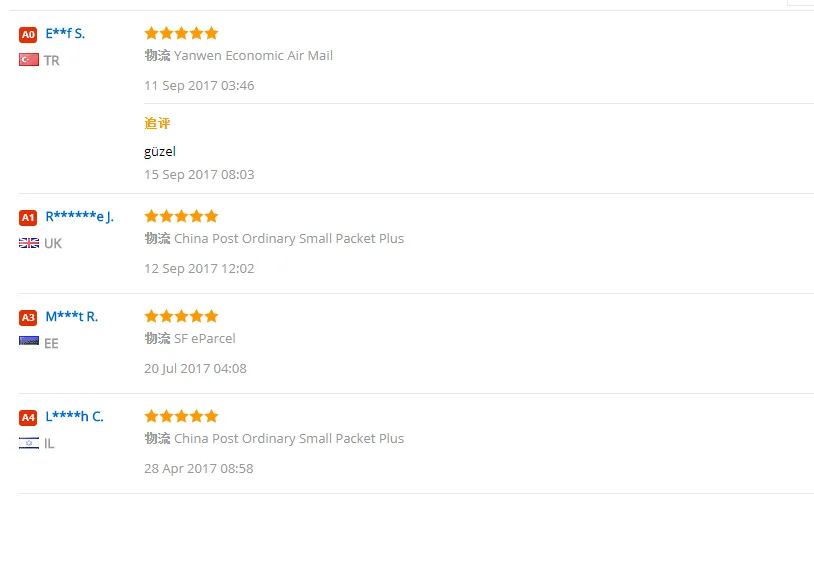
Task: Click the Israel flag icon
Action: 29,443
